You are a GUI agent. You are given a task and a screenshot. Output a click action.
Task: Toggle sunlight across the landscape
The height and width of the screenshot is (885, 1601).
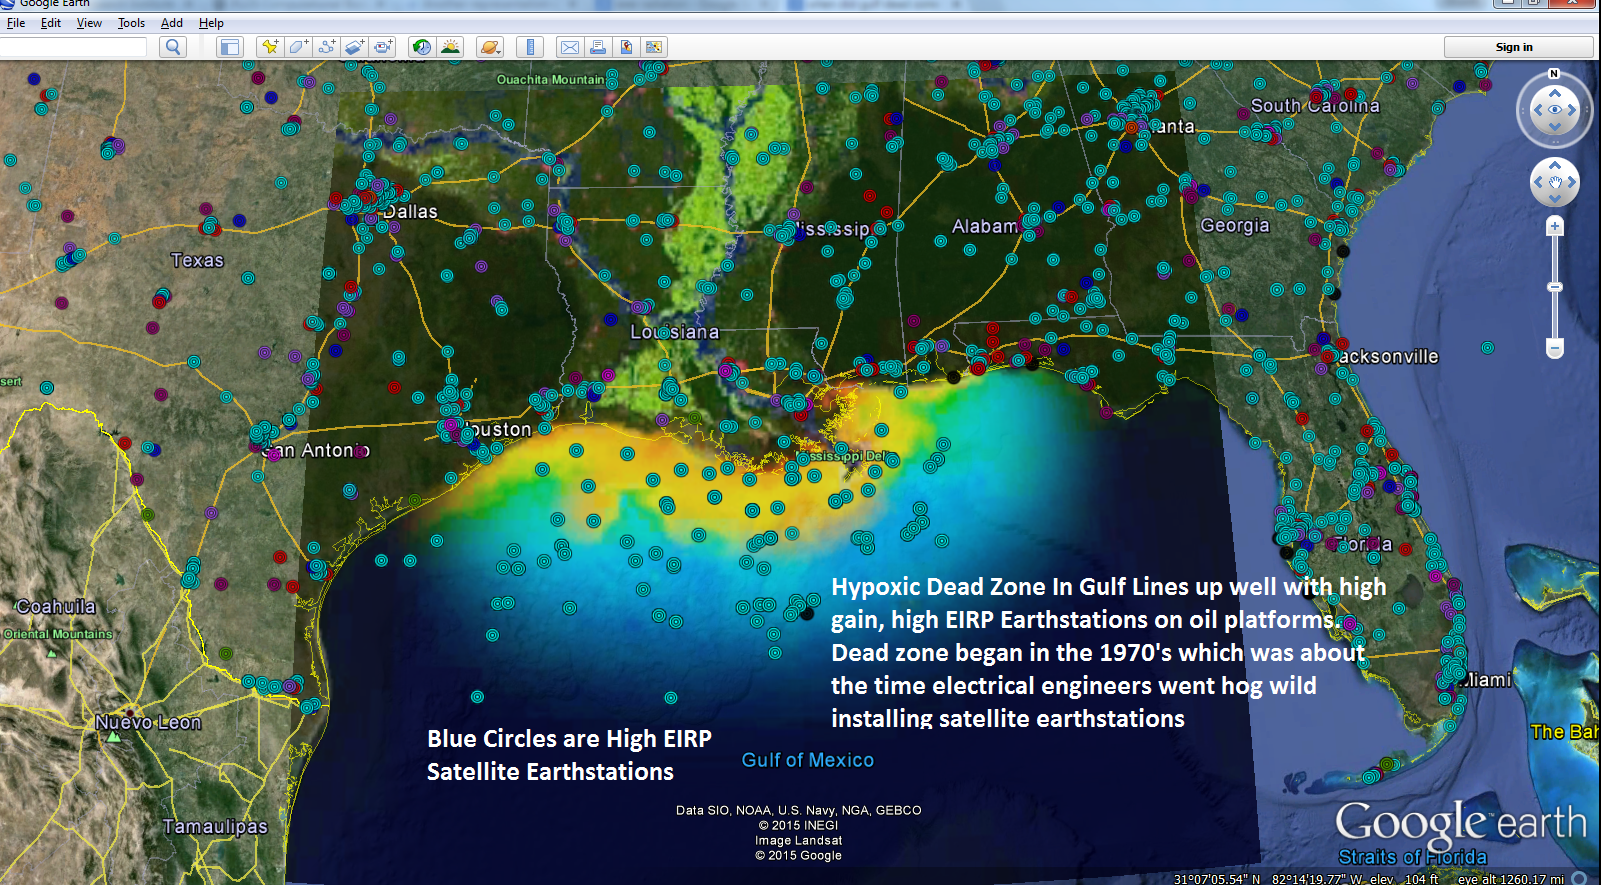[x=450, y=47]
